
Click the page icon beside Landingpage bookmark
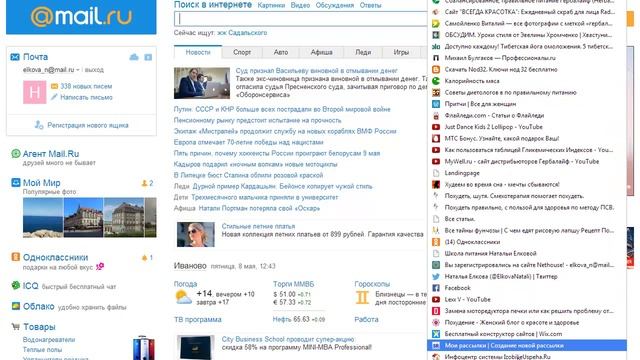pyautogui.click(x=436, y=173)
